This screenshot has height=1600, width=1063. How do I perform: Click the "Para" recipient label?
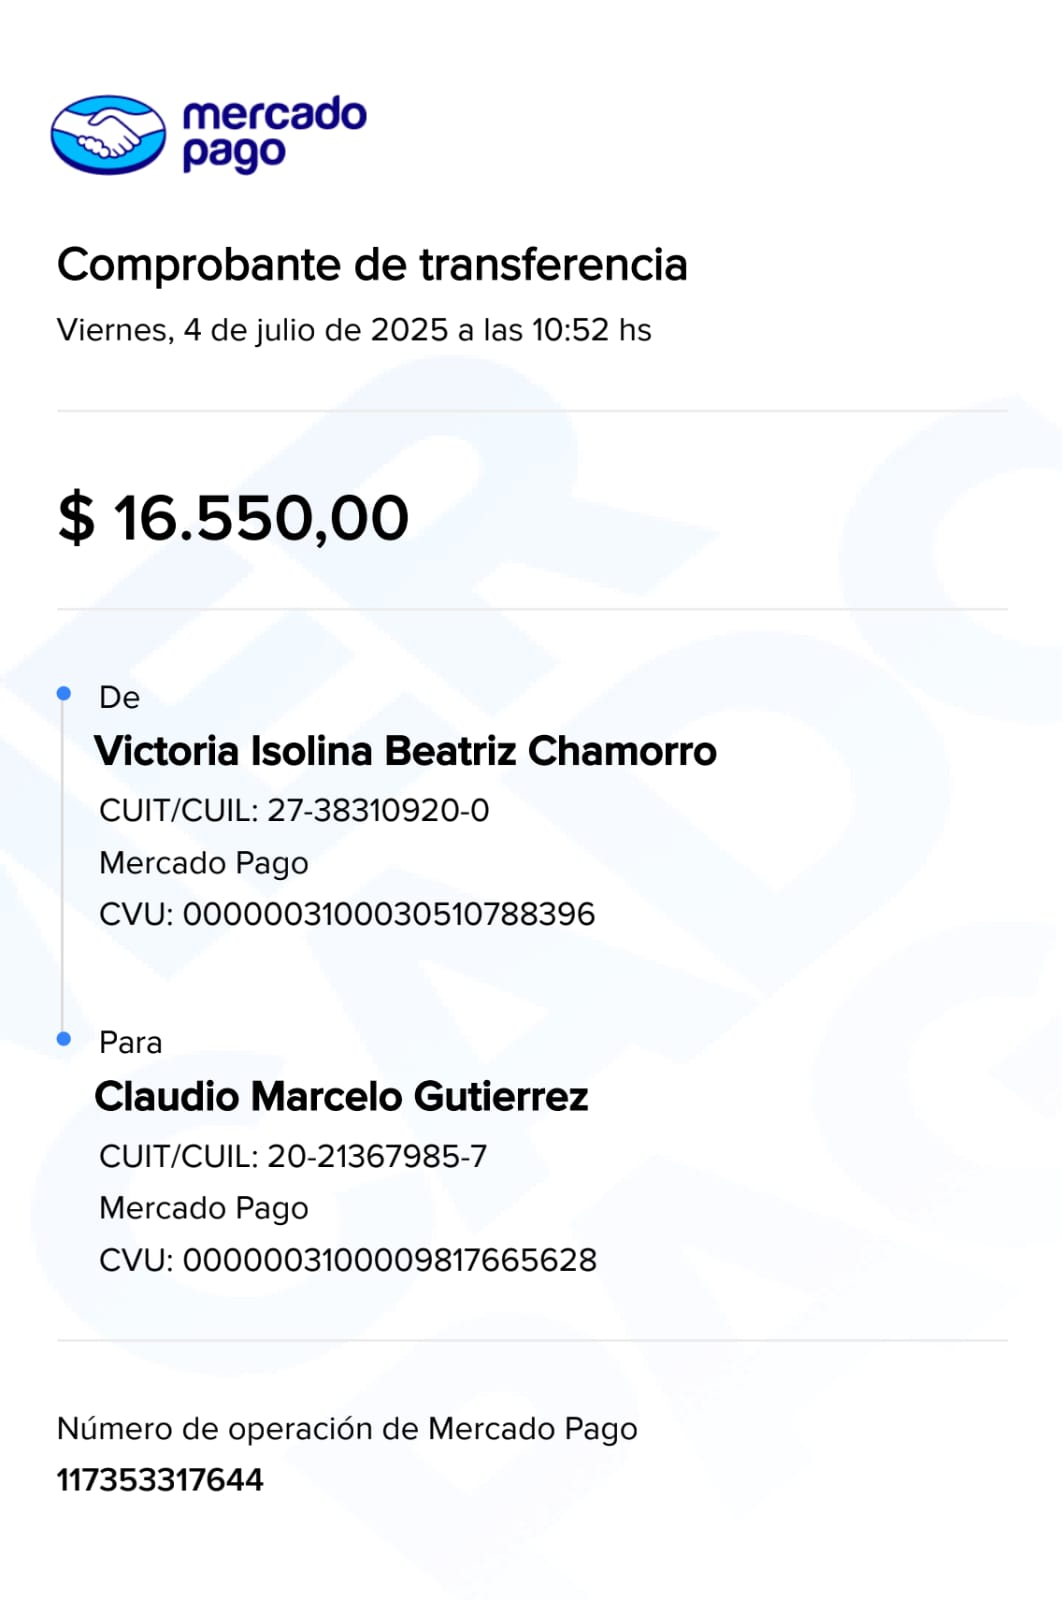click(x=130, y=1042)
